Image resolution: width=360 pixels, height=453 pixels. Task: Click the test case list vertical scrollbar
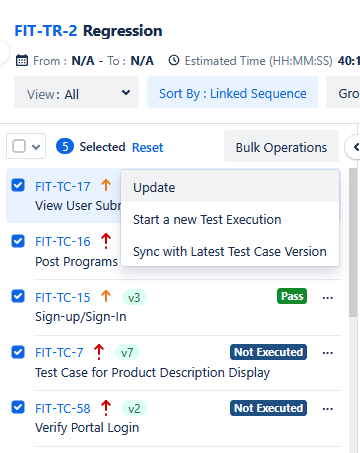pyautogui.click(x=353, y=242)
